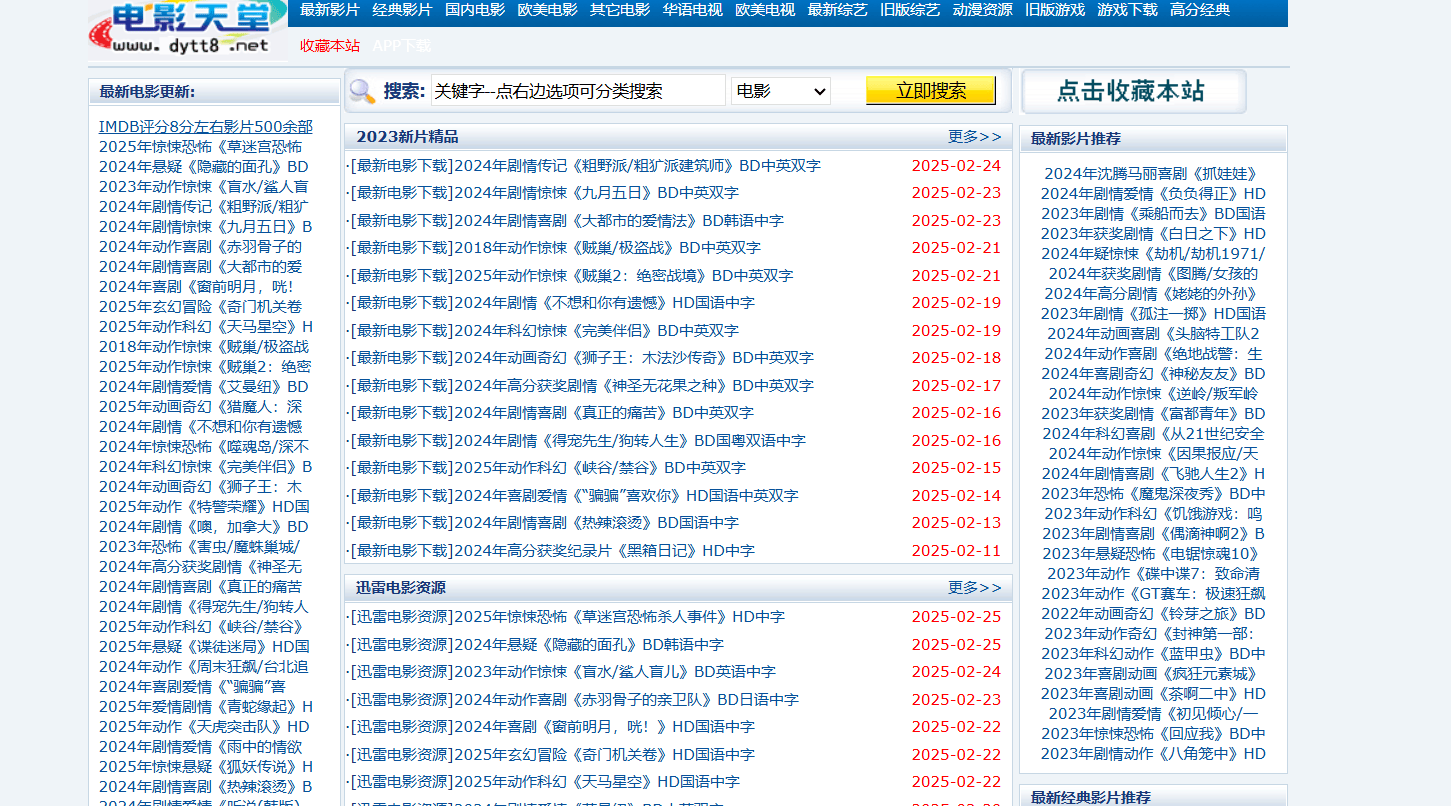Click 更多>> in 迅雷电影资源 header

(975, 587)
